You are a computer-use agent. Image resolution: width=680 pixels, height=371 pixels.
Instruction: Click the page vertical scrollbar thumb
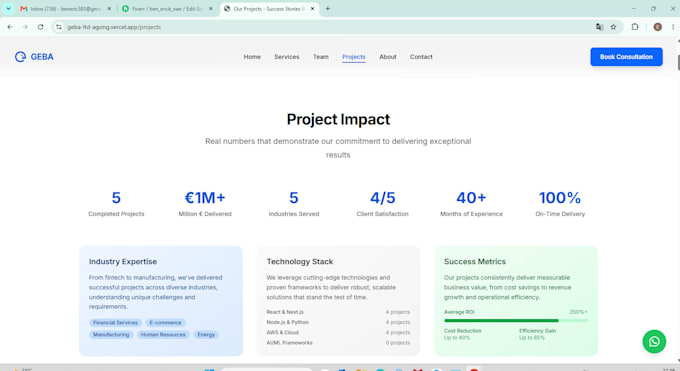678,62
